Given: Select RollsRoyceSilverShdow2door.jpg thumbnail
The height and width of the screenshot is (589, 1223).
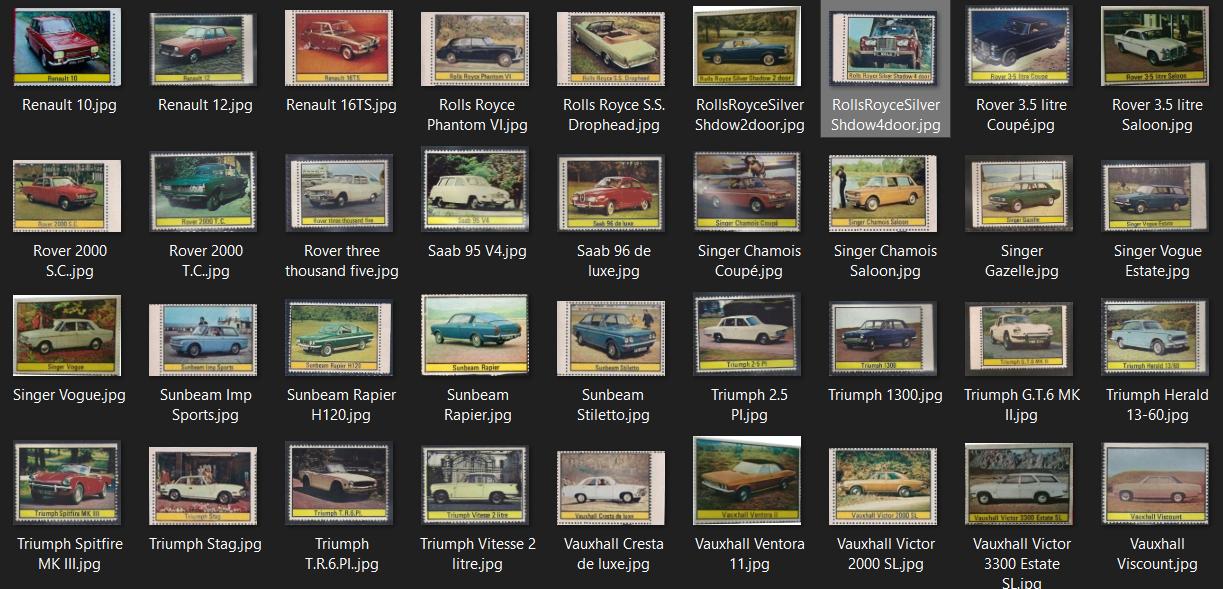Looking at the screenshot, I should point(749,46).
